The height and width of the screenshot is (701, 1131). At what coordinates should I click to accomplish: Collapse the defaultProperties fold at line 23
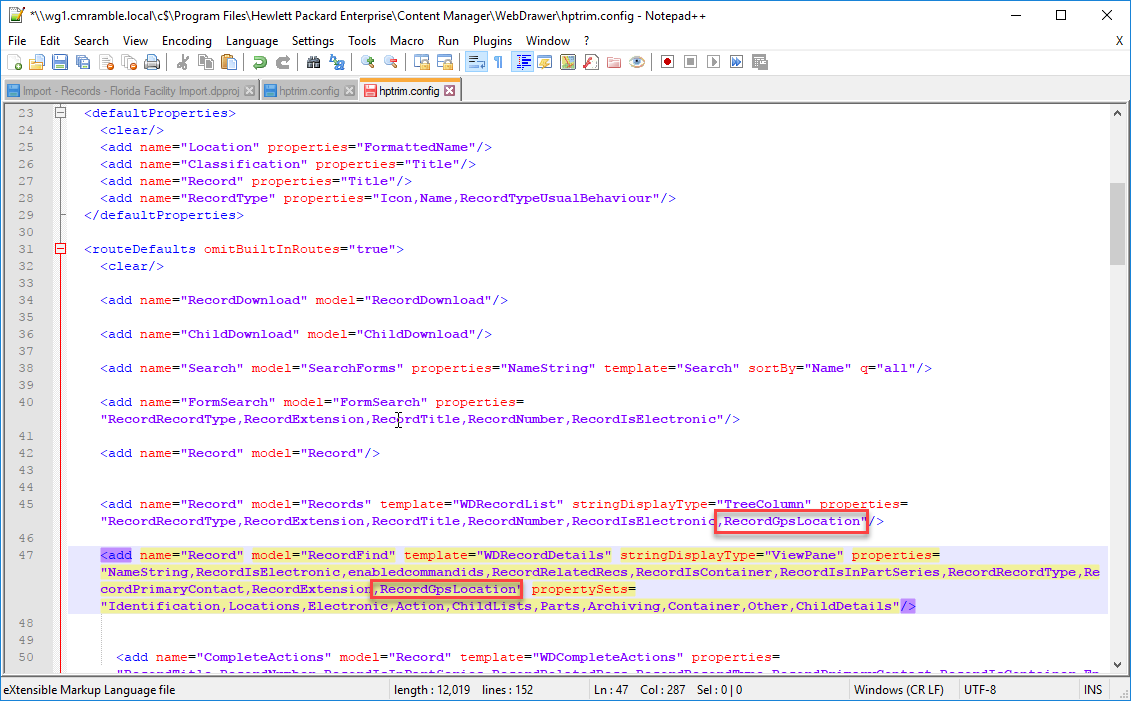tap(61, 113)
